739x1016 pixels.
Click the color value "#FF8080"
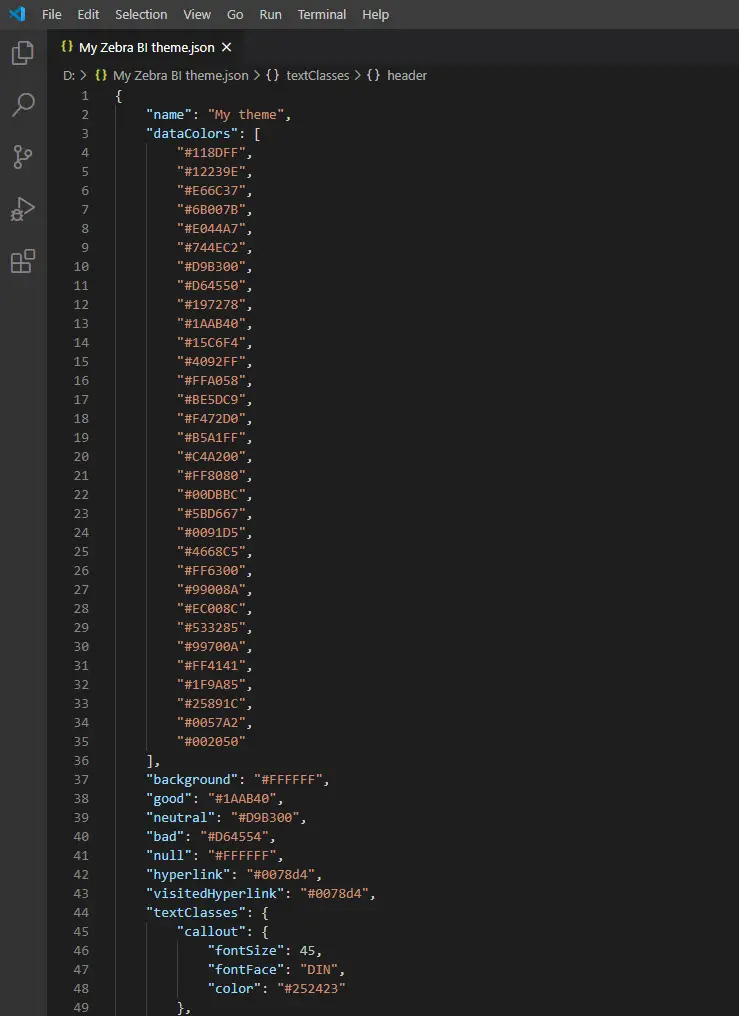[211, 476]
